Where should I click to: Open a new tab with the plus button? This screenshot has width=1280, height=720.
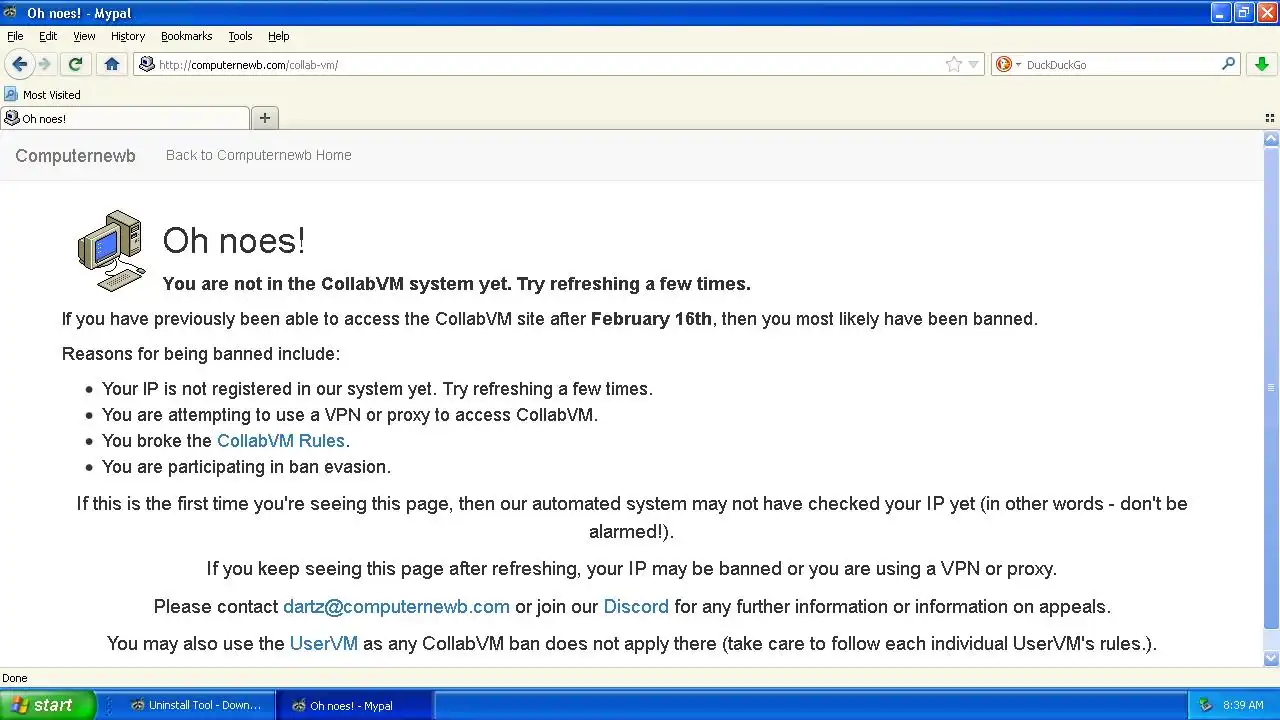pos(265,118)
